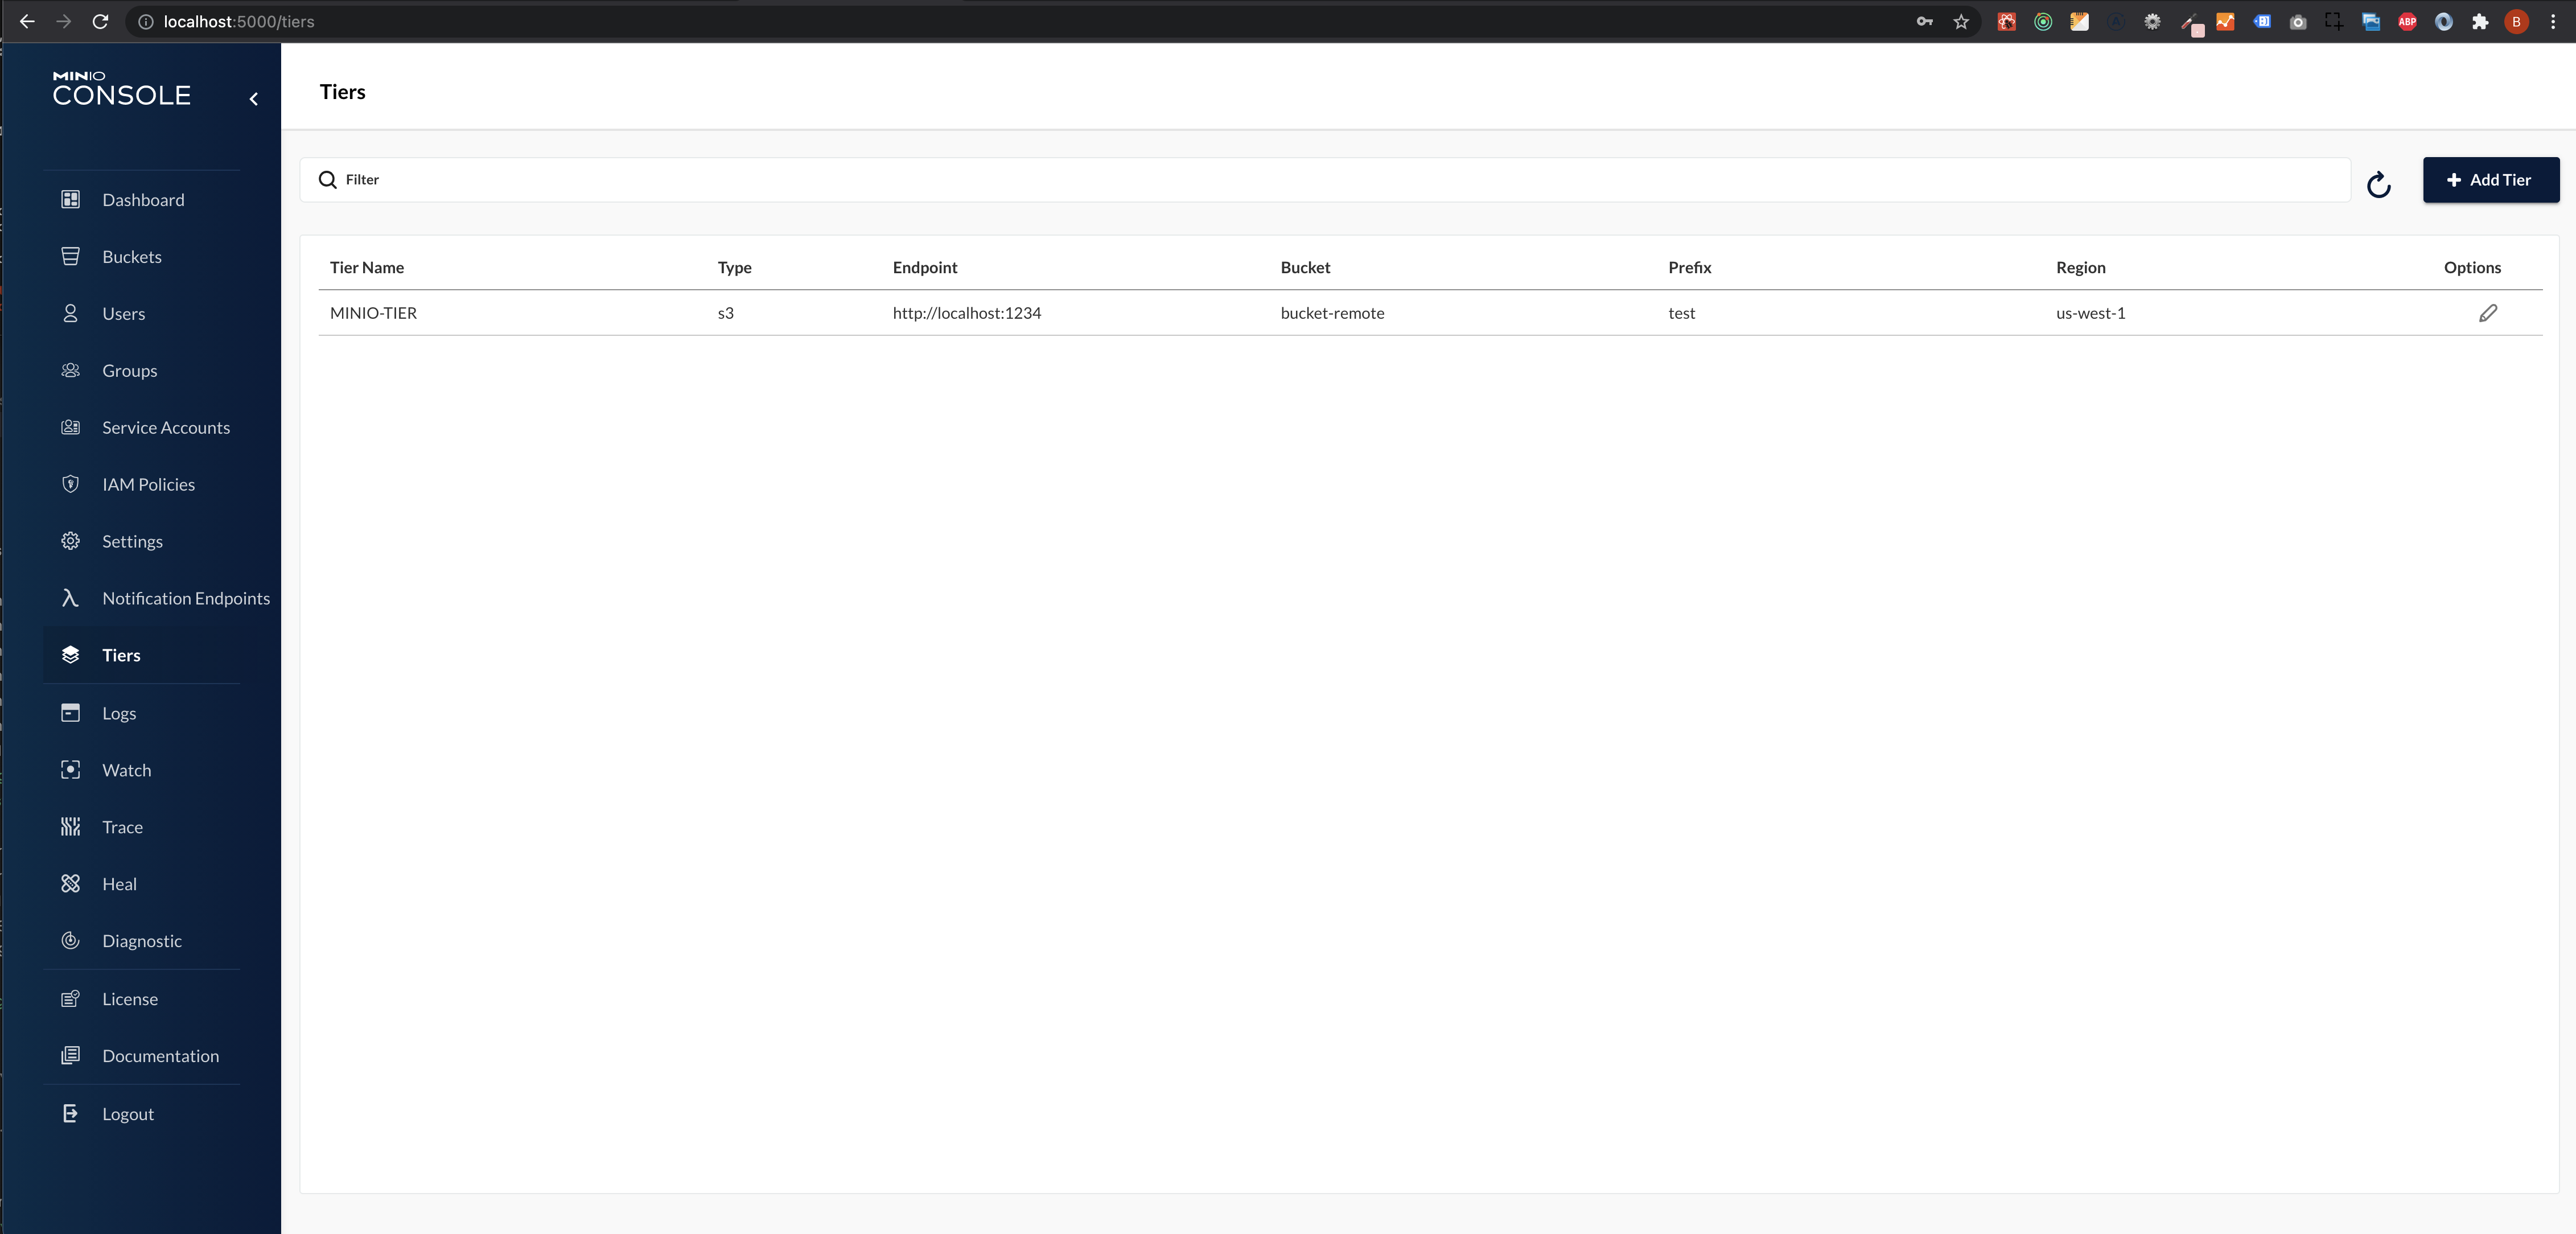Click the Heal icon in sidebar
Screen dimensions: 2576x1234
(x=70, y=884)
